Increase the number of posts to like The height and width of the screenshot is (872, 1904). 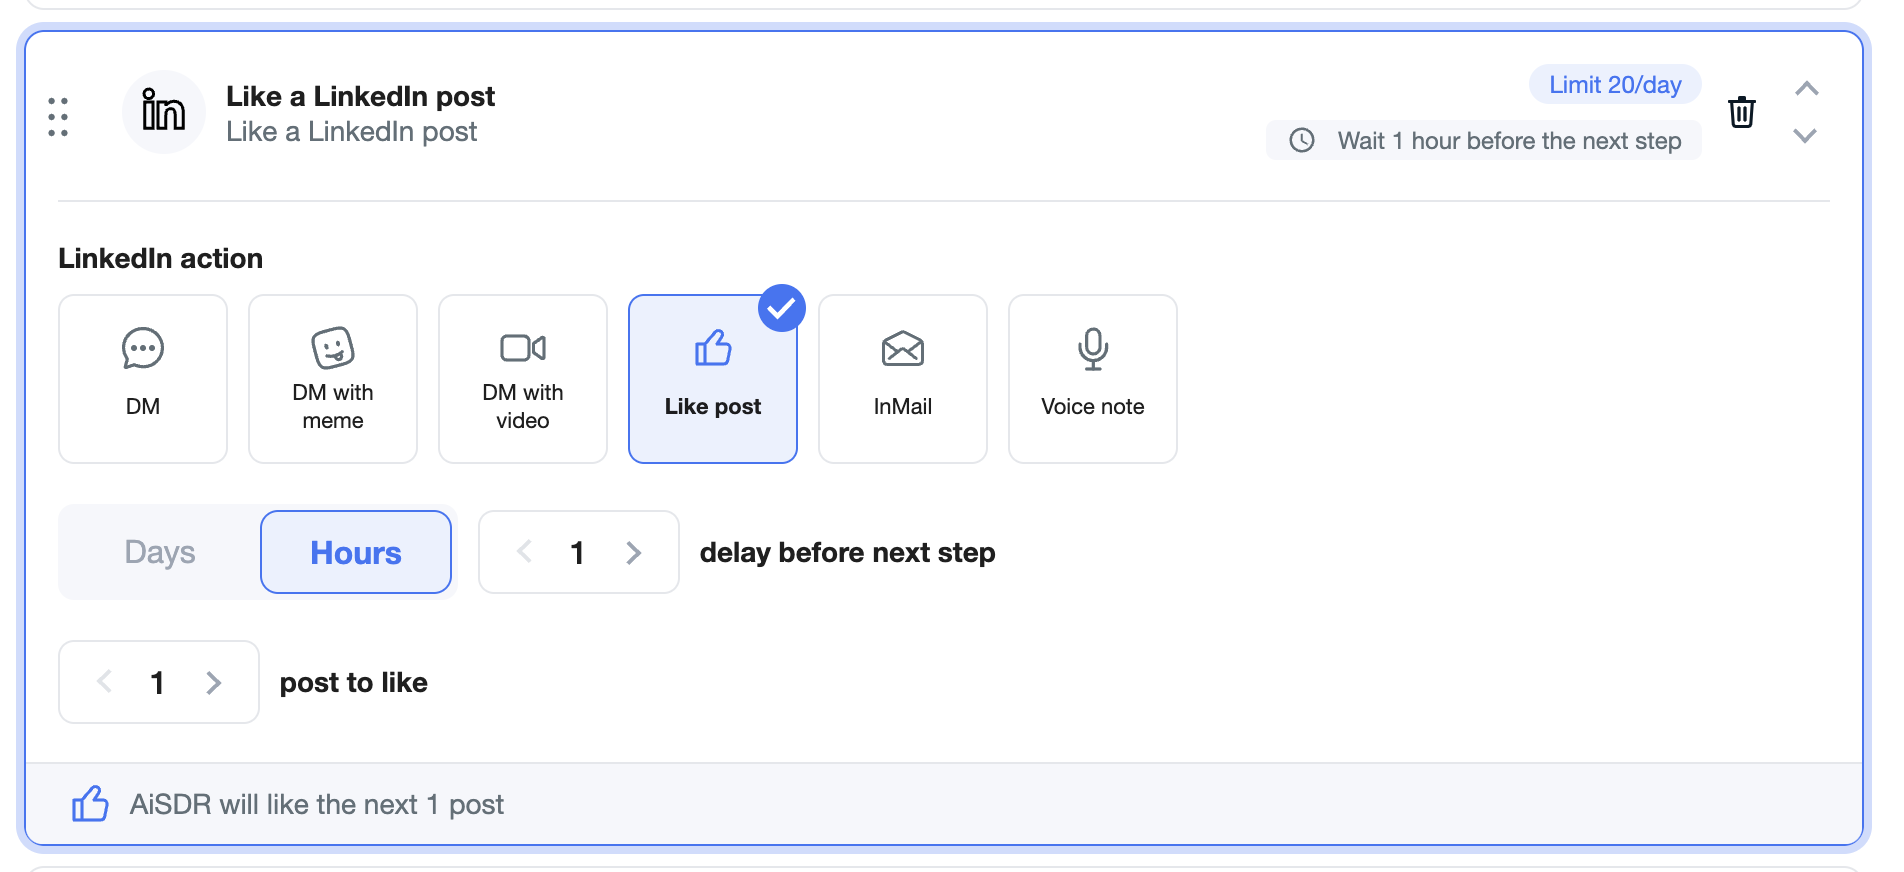point(214,682)
